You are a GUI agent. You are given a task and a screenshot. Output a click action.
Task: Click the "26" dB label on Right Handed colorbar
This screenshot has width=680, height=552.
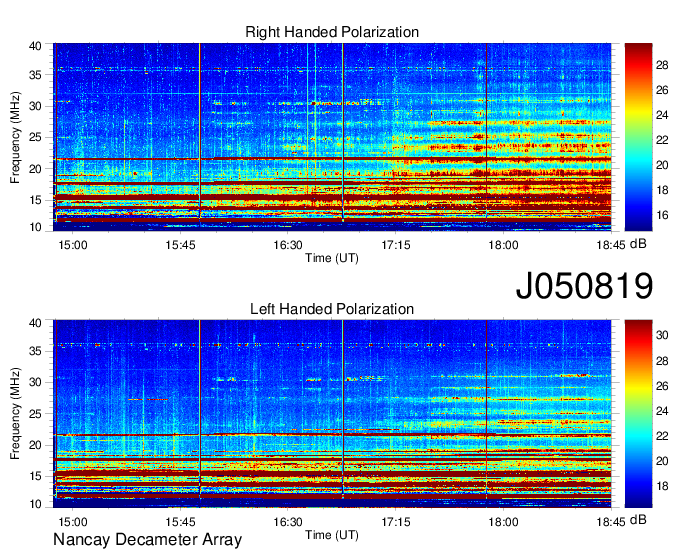662,90
